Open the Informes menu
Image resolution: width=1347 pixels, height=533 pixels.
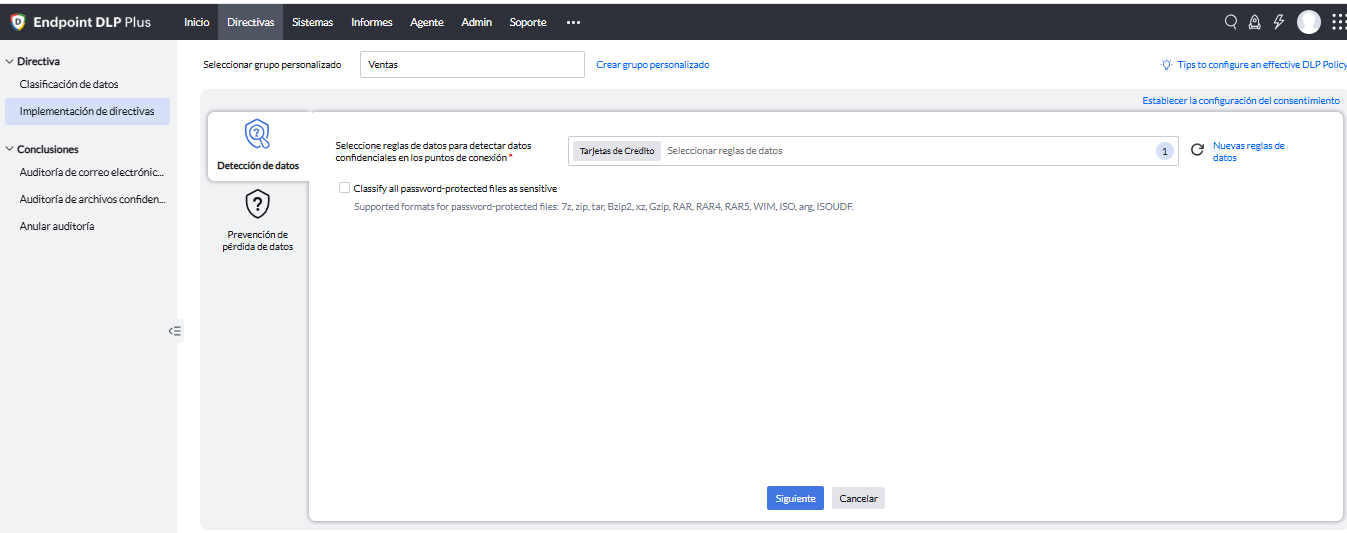pos(371,22)
